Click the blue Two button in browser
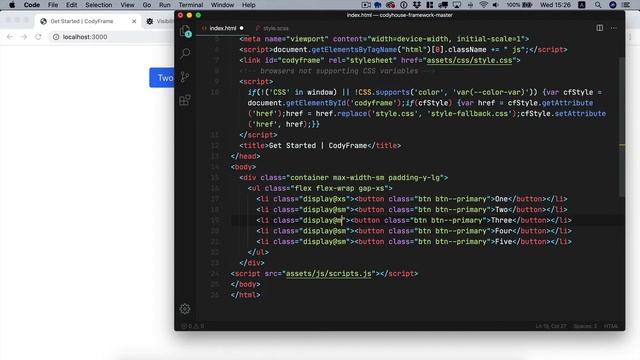This screenshot has width=640, height=360. coord(162,78)
